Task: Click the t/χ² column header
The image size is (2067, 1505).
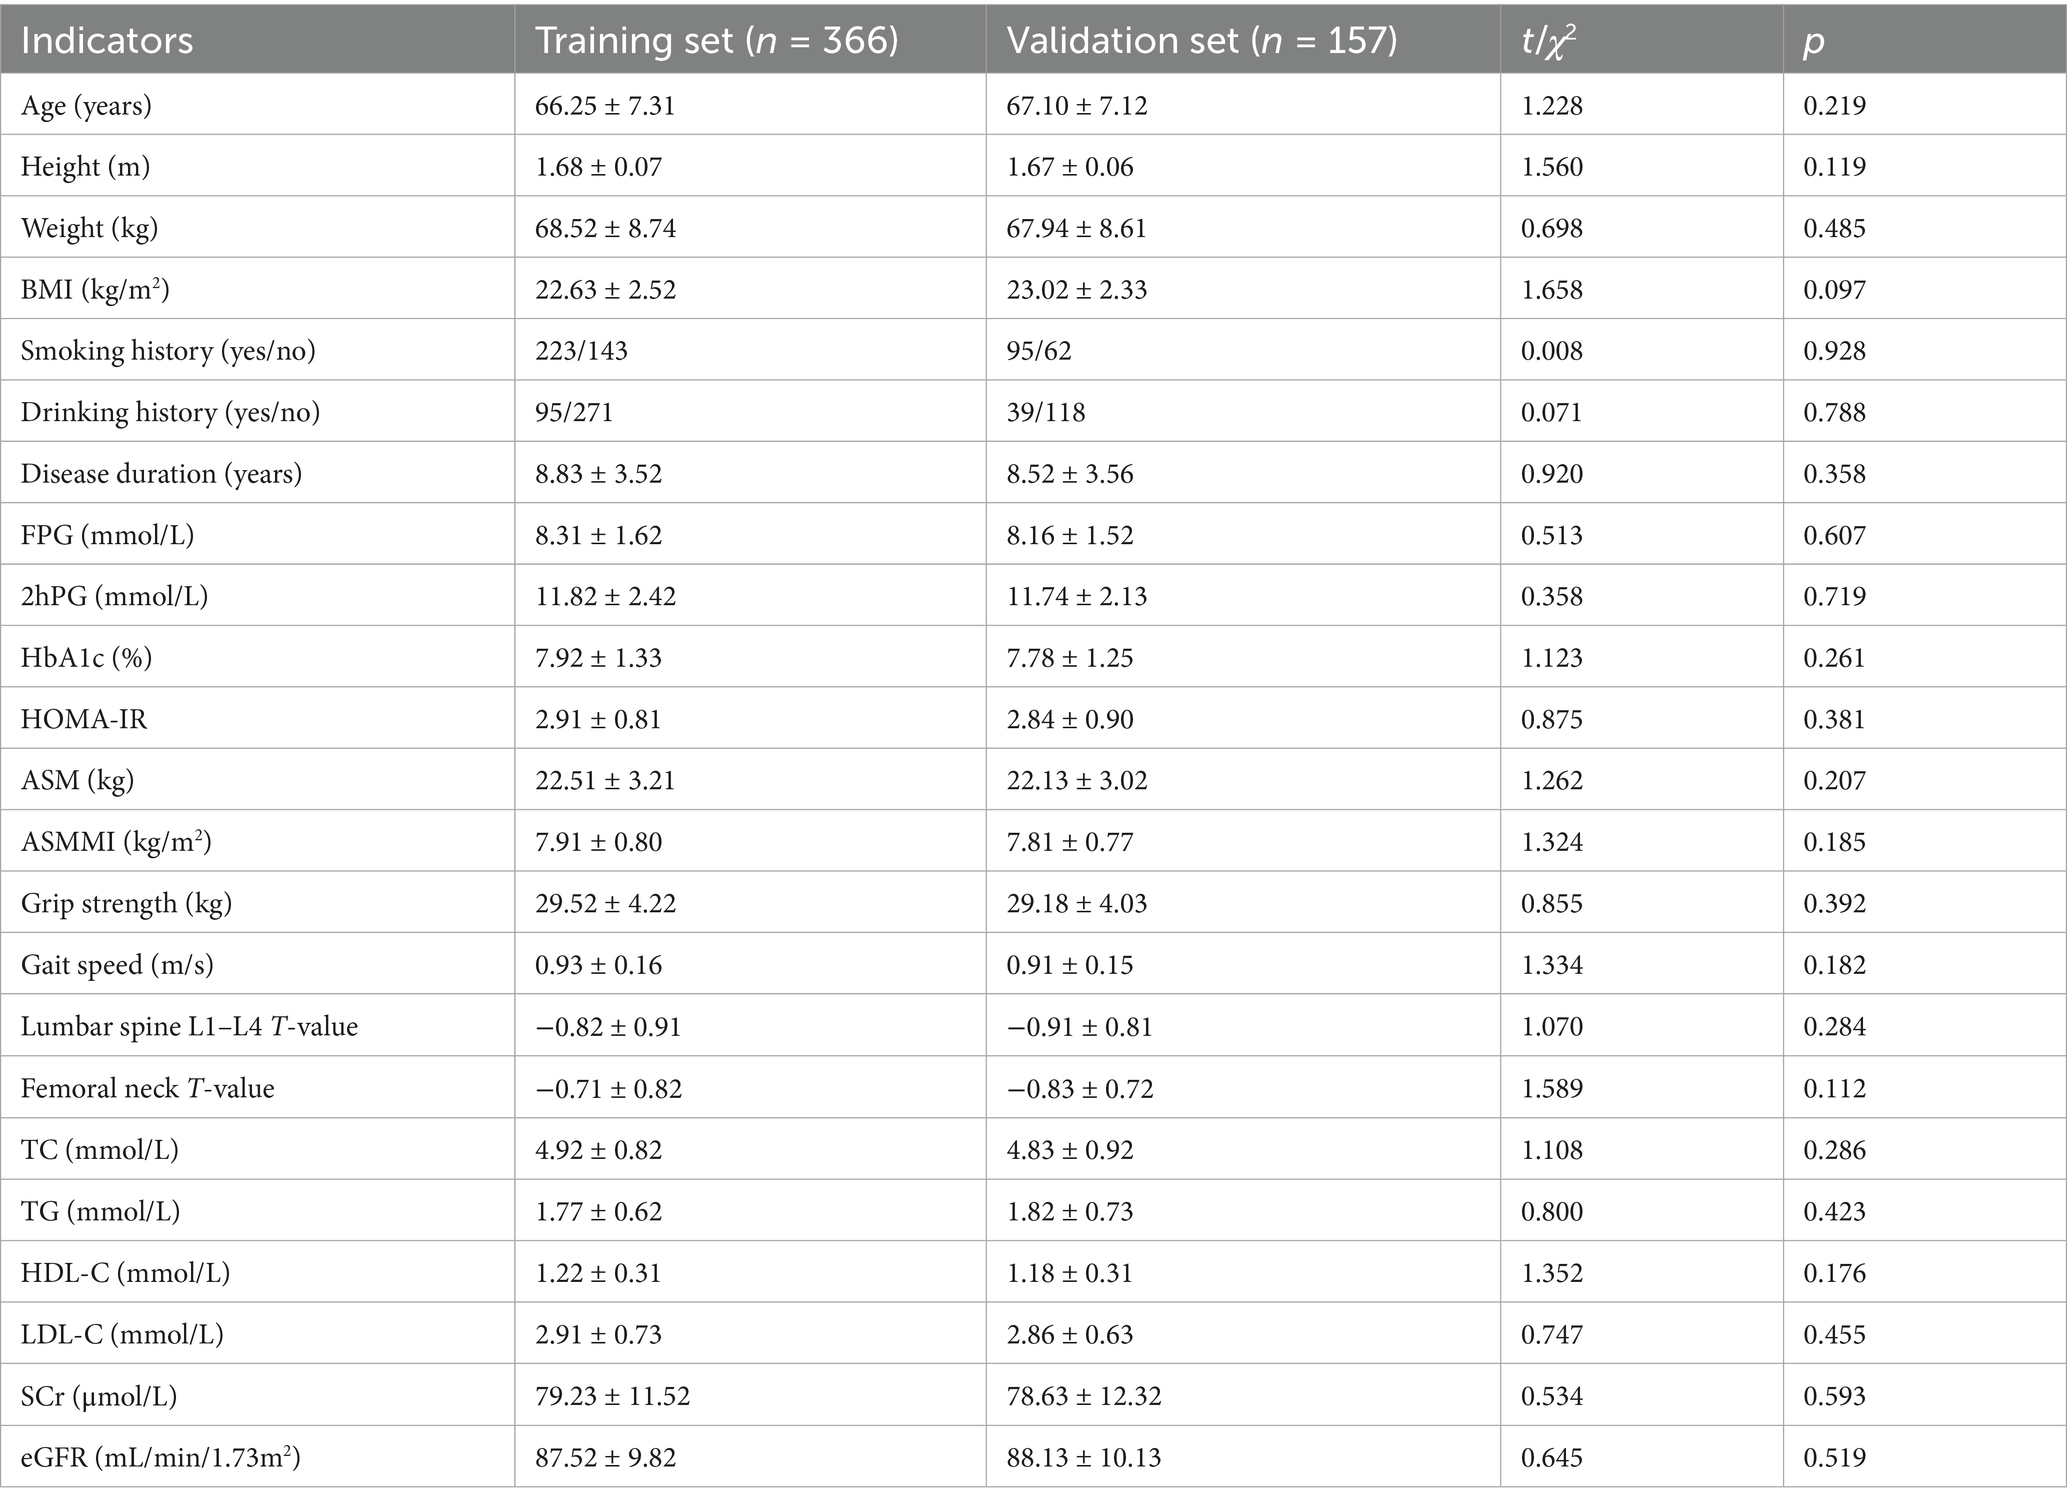Action: click(x=1549, y=40)
